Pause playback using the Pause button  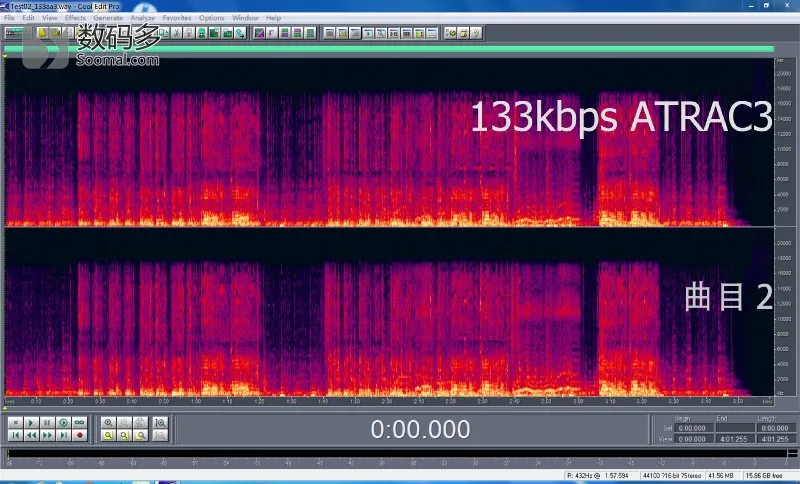point(47,423)
